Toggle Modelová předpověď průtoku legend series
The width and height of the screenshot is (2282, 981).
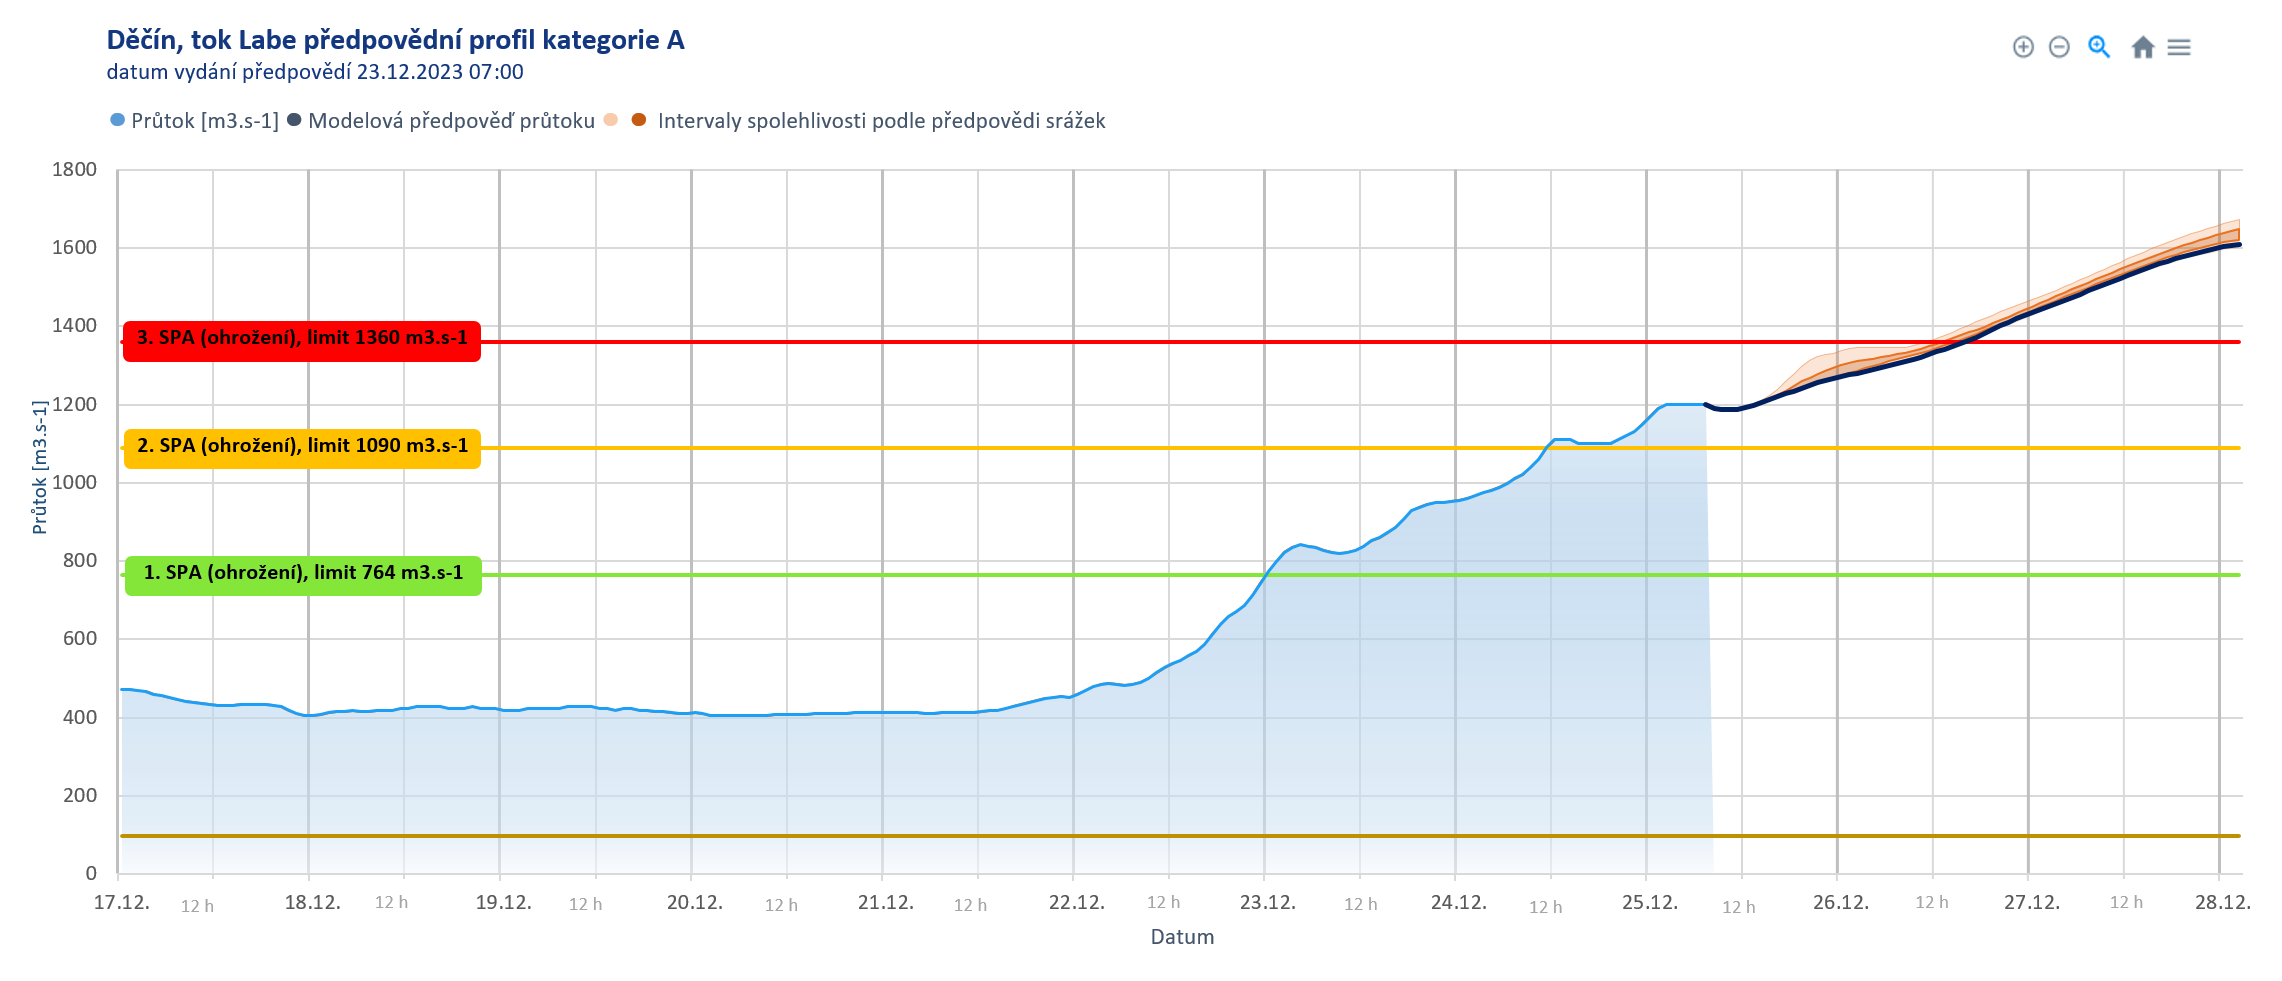(x=451, y=121)
